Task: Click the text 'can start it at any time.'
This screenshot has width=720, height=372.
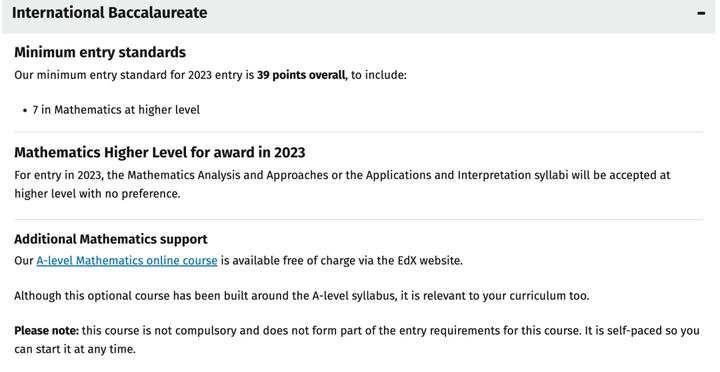Action: (75, 349)
